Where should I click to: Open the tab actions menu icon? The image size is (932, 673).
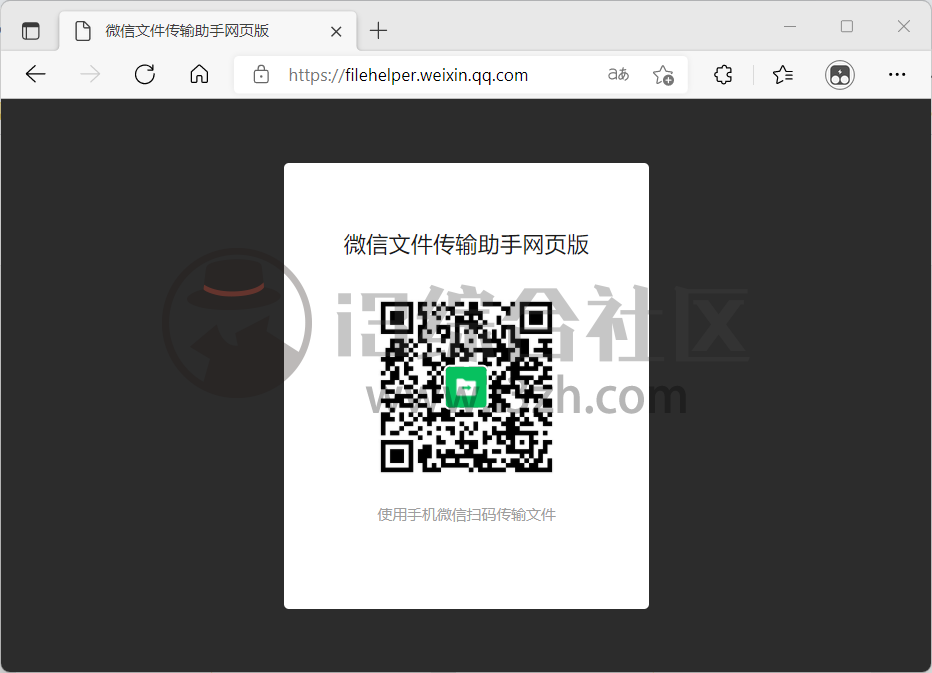coord(30,30)
